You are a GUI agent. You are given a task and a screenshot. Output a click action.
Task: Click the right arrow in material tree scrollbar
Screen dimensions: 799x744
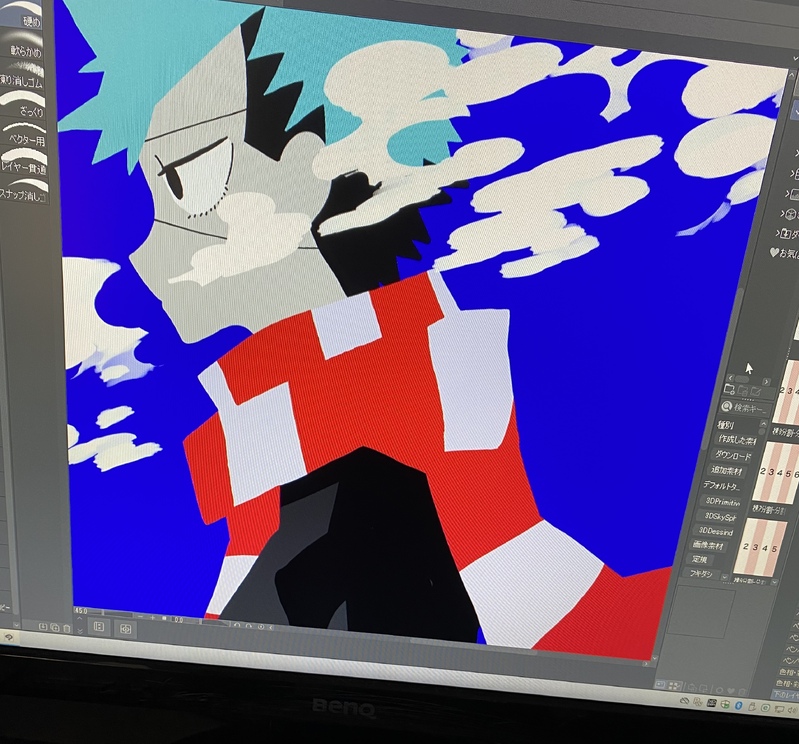[766, 382]
